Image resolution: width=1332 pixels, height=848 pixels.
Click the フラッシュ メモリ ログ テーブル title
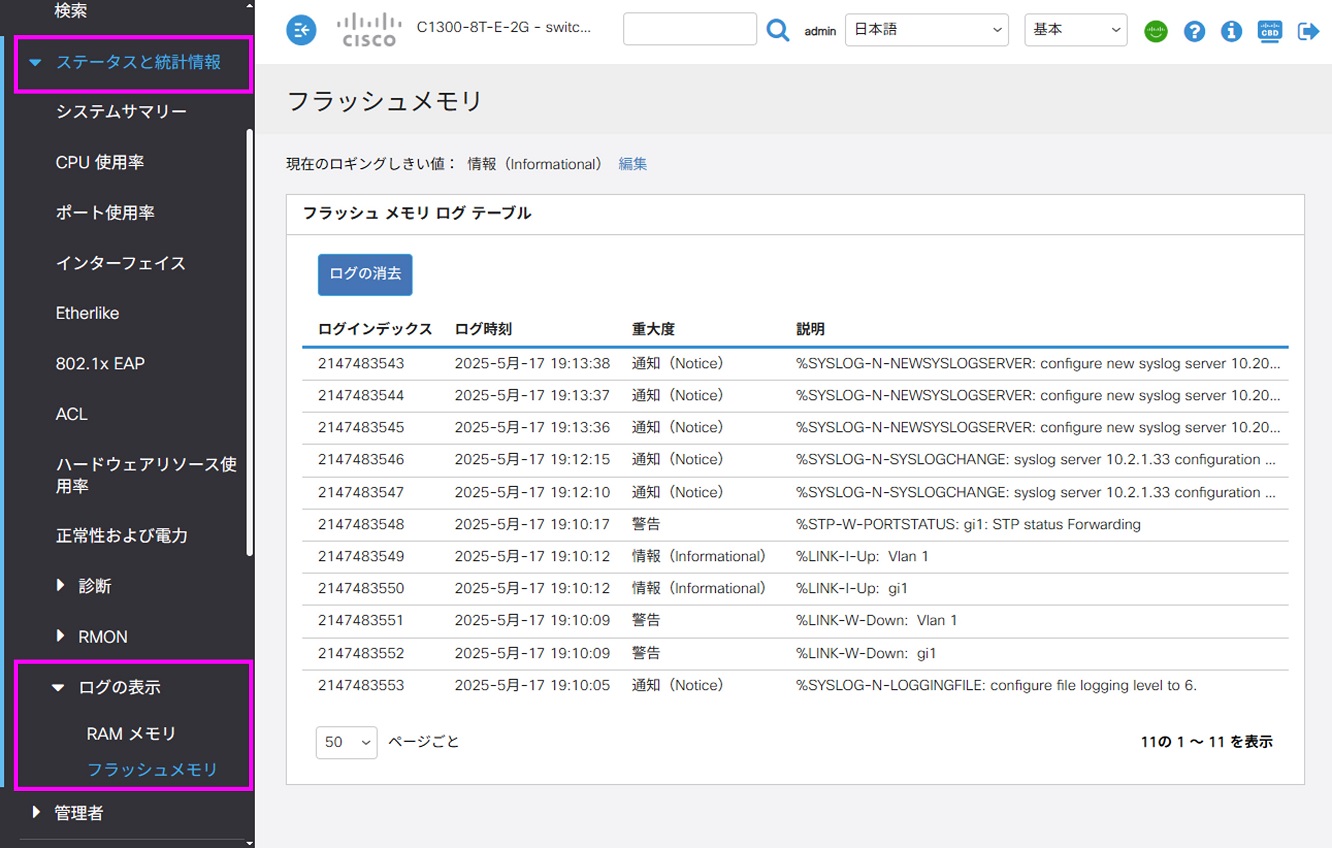tap(417, 213)
